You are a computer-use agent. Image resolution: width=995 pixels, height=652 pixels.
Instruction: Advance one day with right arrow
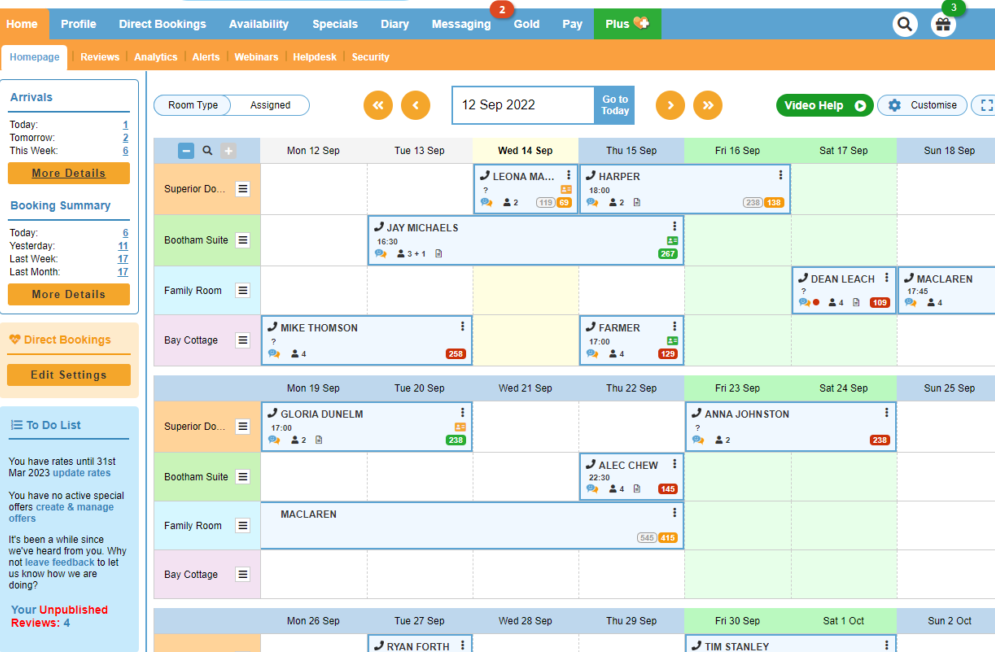[670, 105]
